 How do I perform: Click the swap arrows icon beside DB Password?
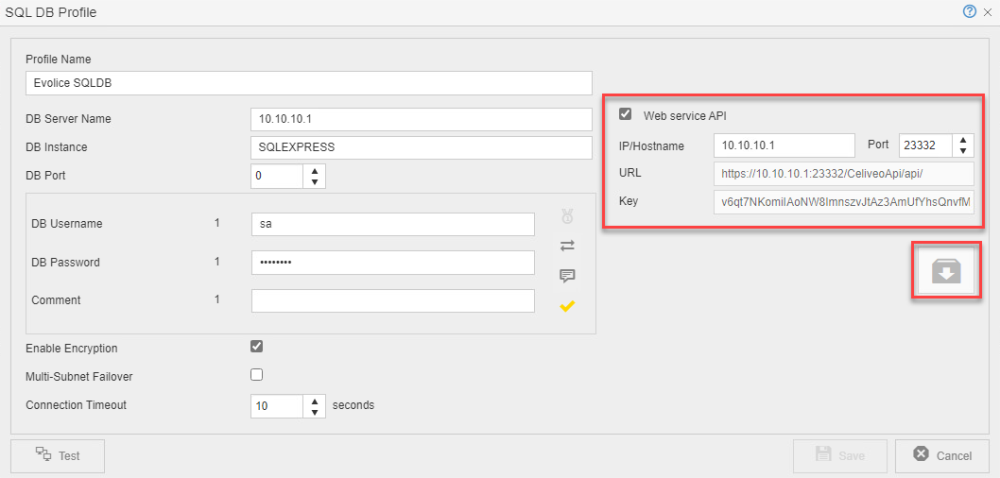point(567,245)
